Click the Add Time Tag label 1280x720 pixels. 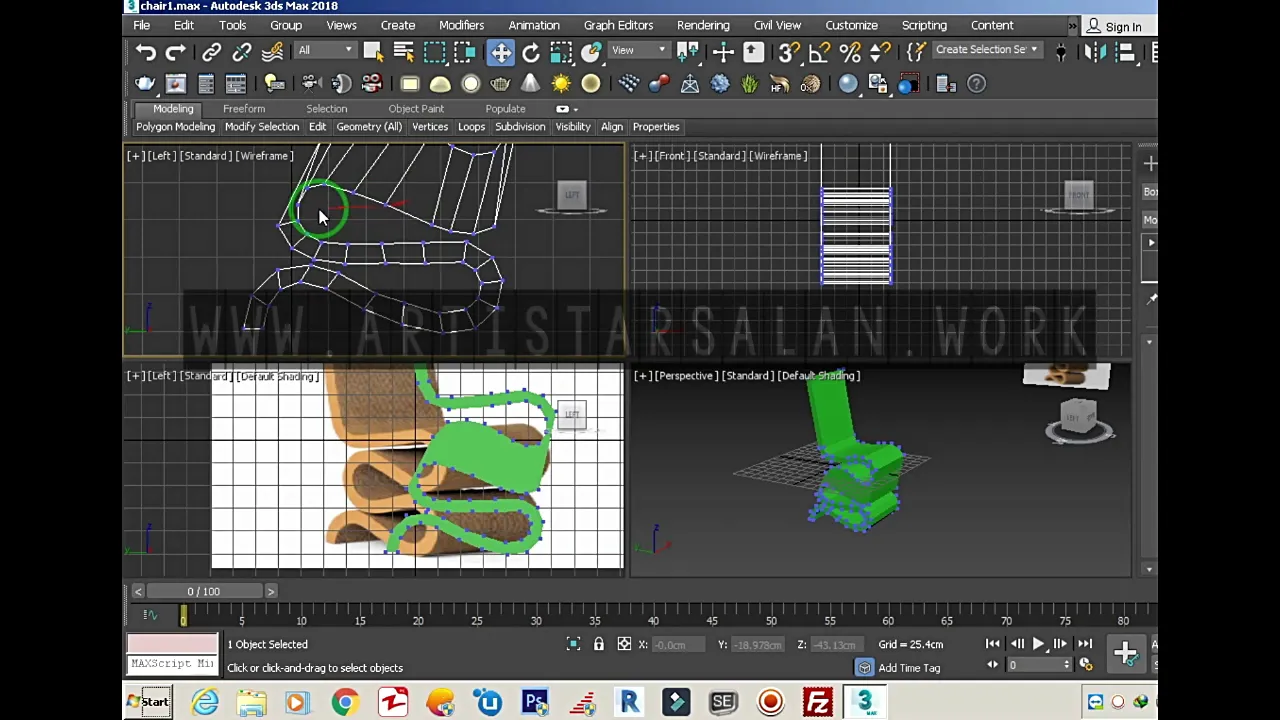909,668
